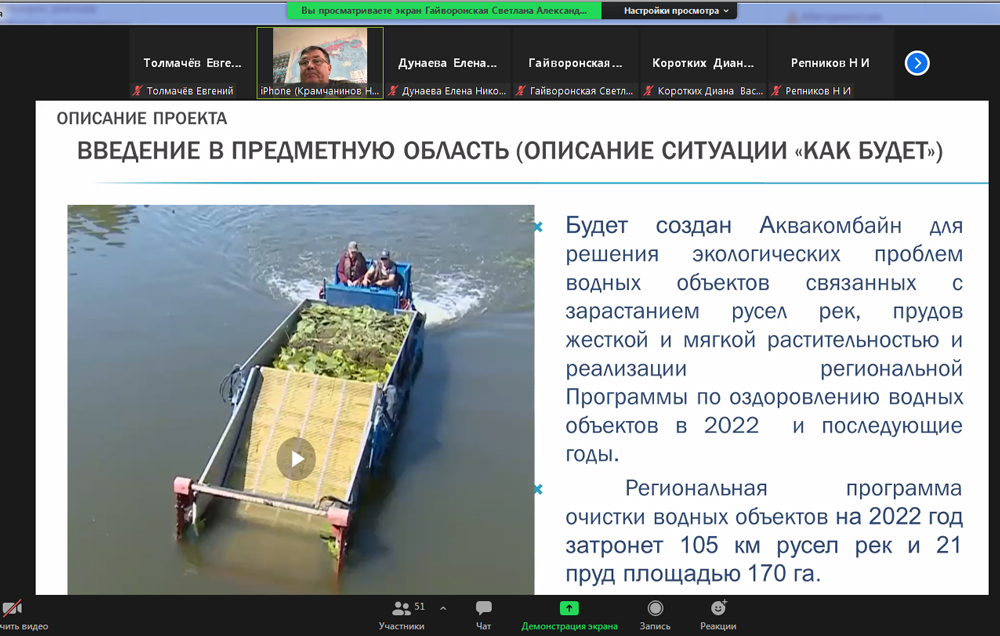Viewport: 1000px width, 636px height.
Task: Select Дунаева Елена participant tile
Action: click(448, 63)
